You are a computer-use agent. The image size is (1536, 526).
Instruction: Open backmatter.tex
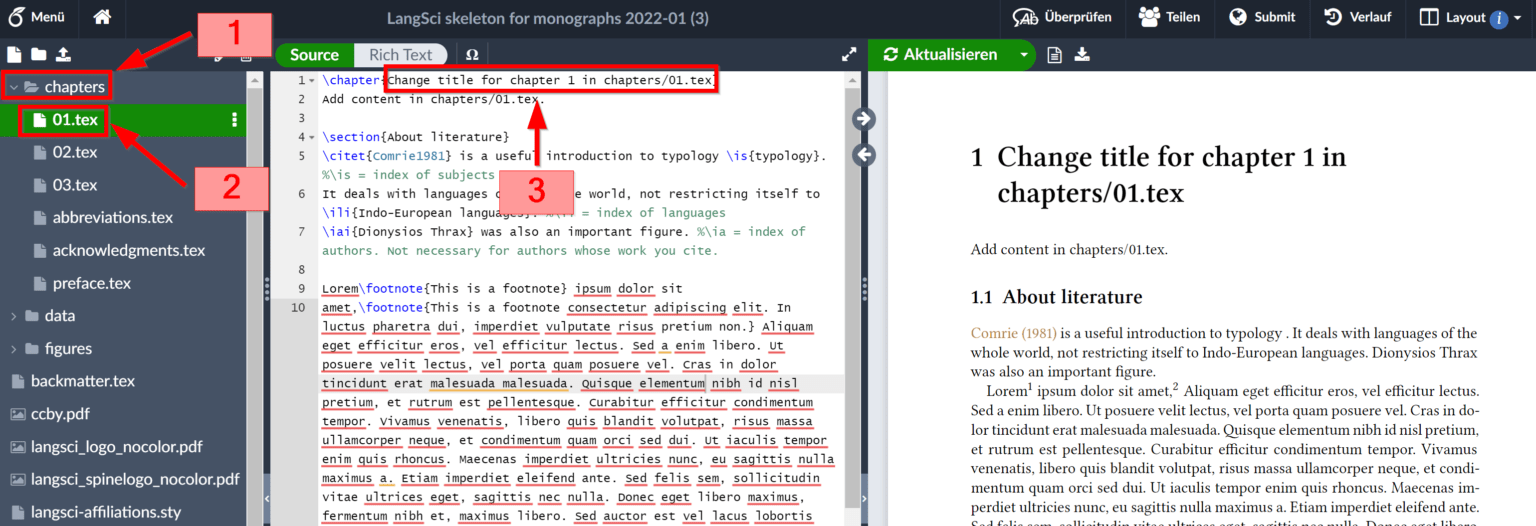click(x=83, y=381)
